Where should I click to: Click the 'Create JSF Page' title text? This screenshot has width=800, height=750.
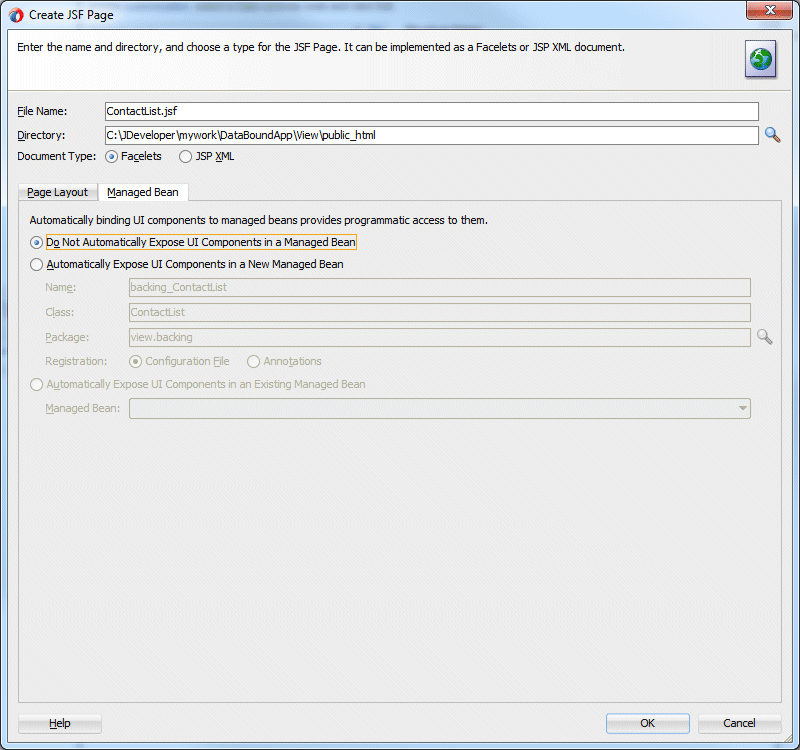tap(71, 15)
